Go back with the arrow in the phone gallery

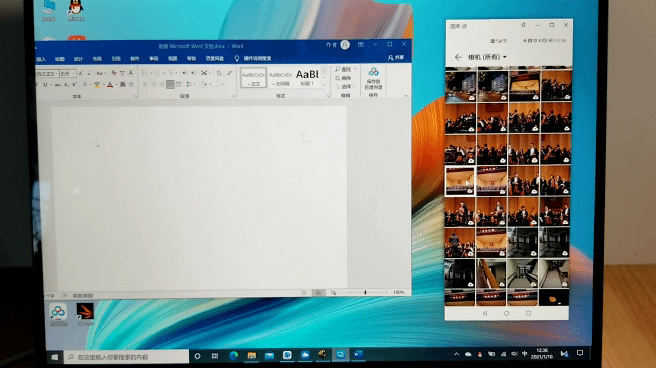click(458, 57)
